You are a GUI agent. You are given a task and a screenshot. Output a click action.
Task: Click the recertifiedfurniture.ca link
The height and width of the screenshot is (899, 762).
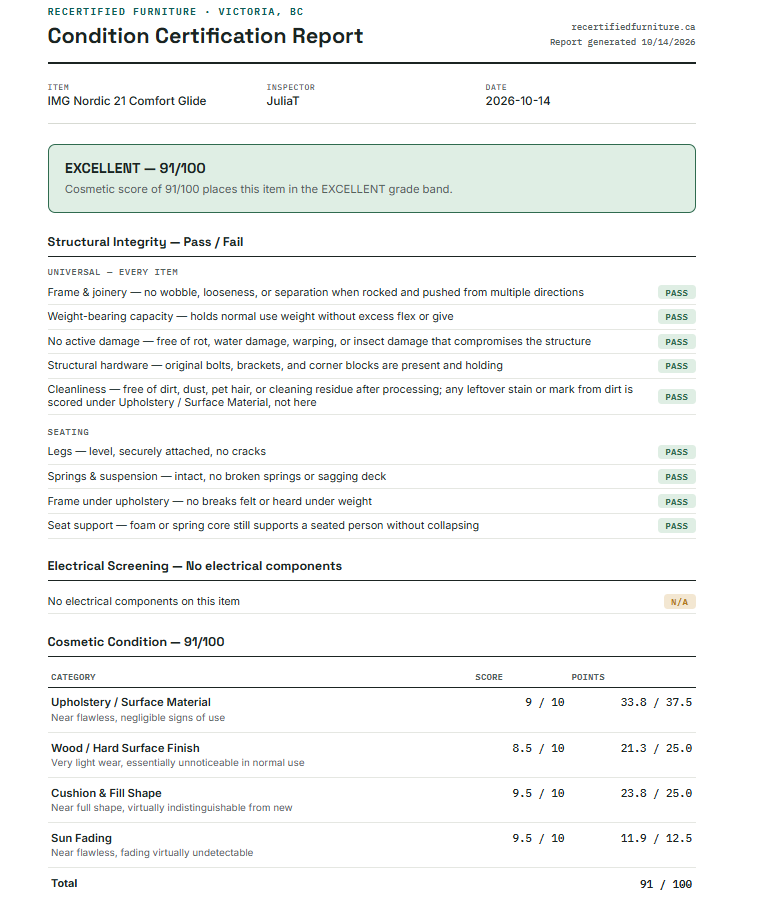pos(633,27)
